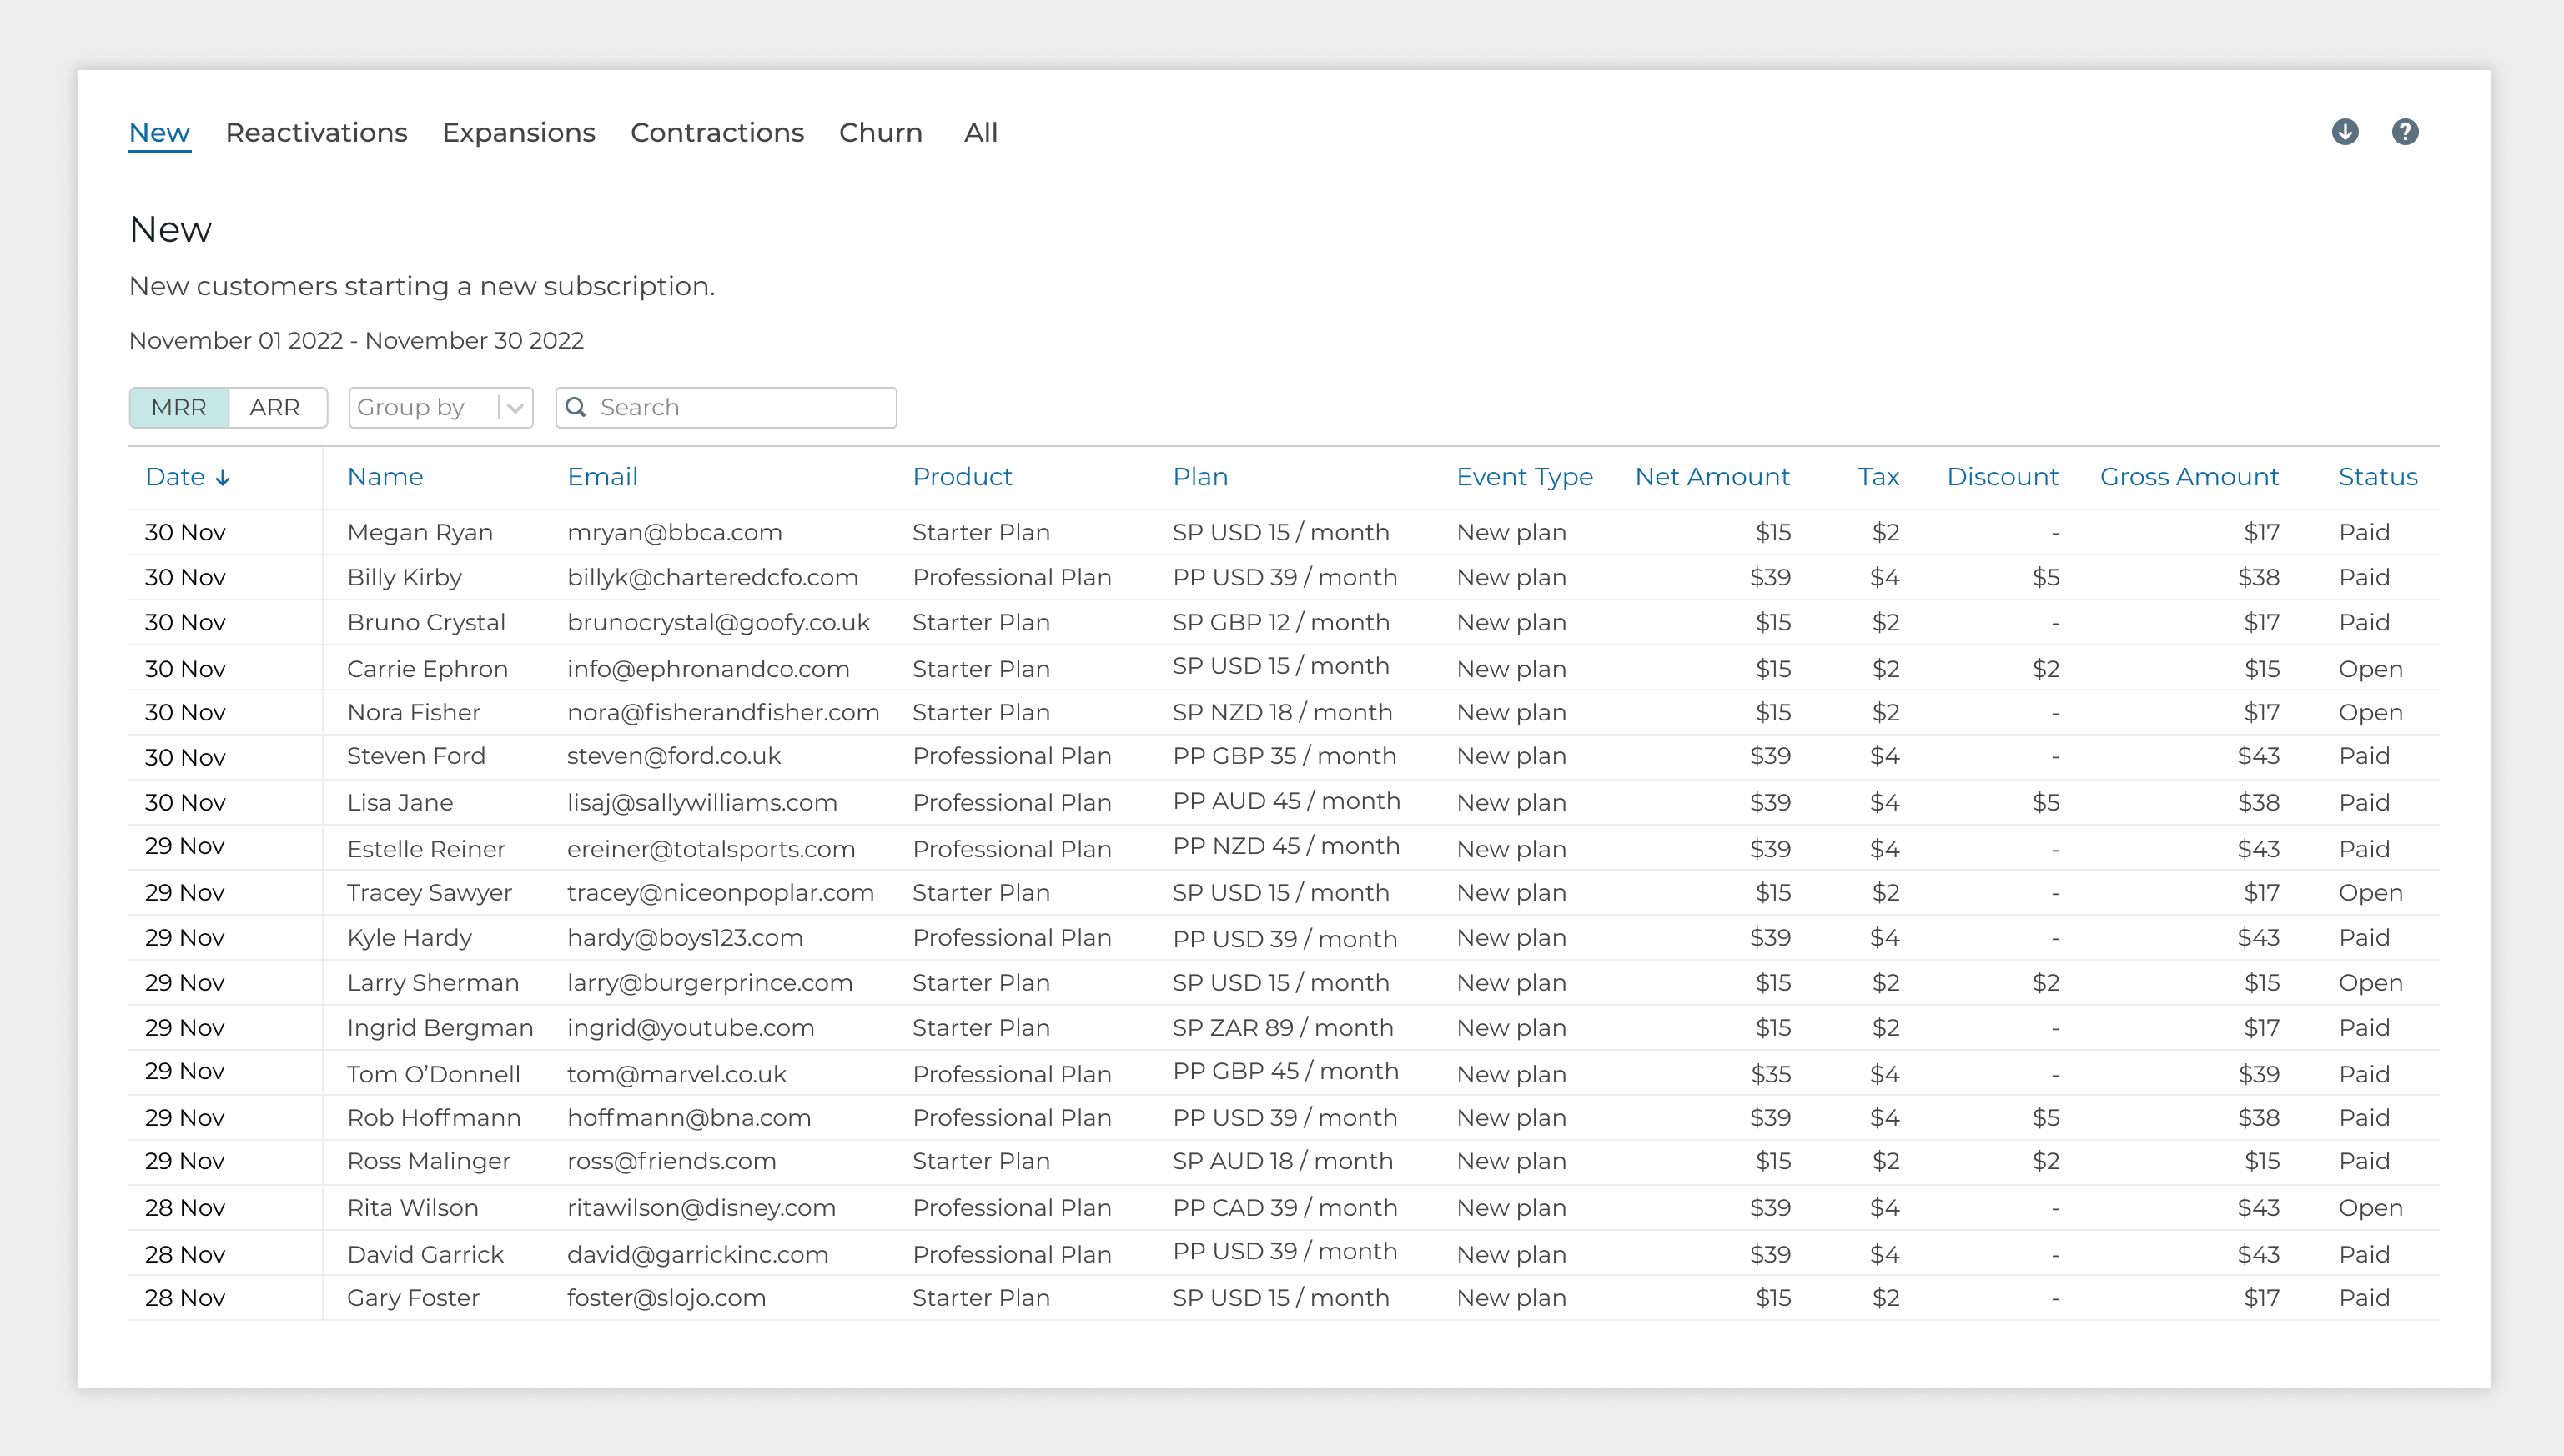Switch to the Churn tab
Viewport: 2564px width, 1456px height.
(881, 132)
